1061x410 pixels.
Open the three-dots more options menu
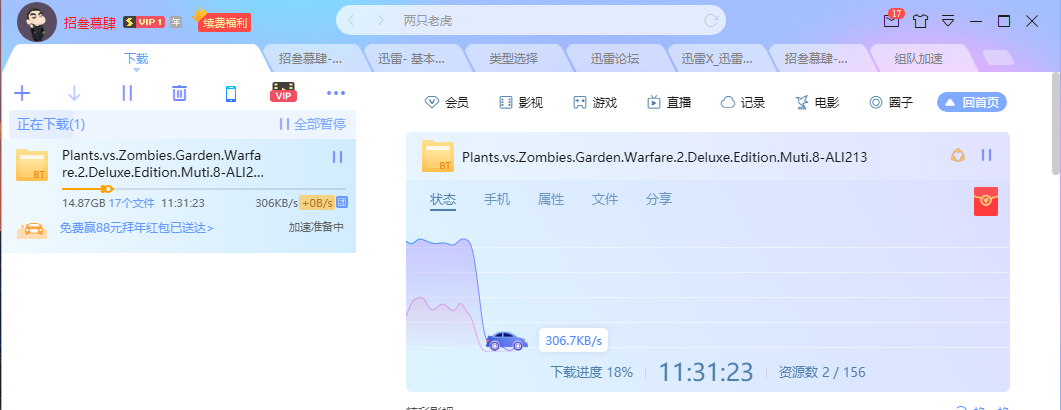click(336, 93)
